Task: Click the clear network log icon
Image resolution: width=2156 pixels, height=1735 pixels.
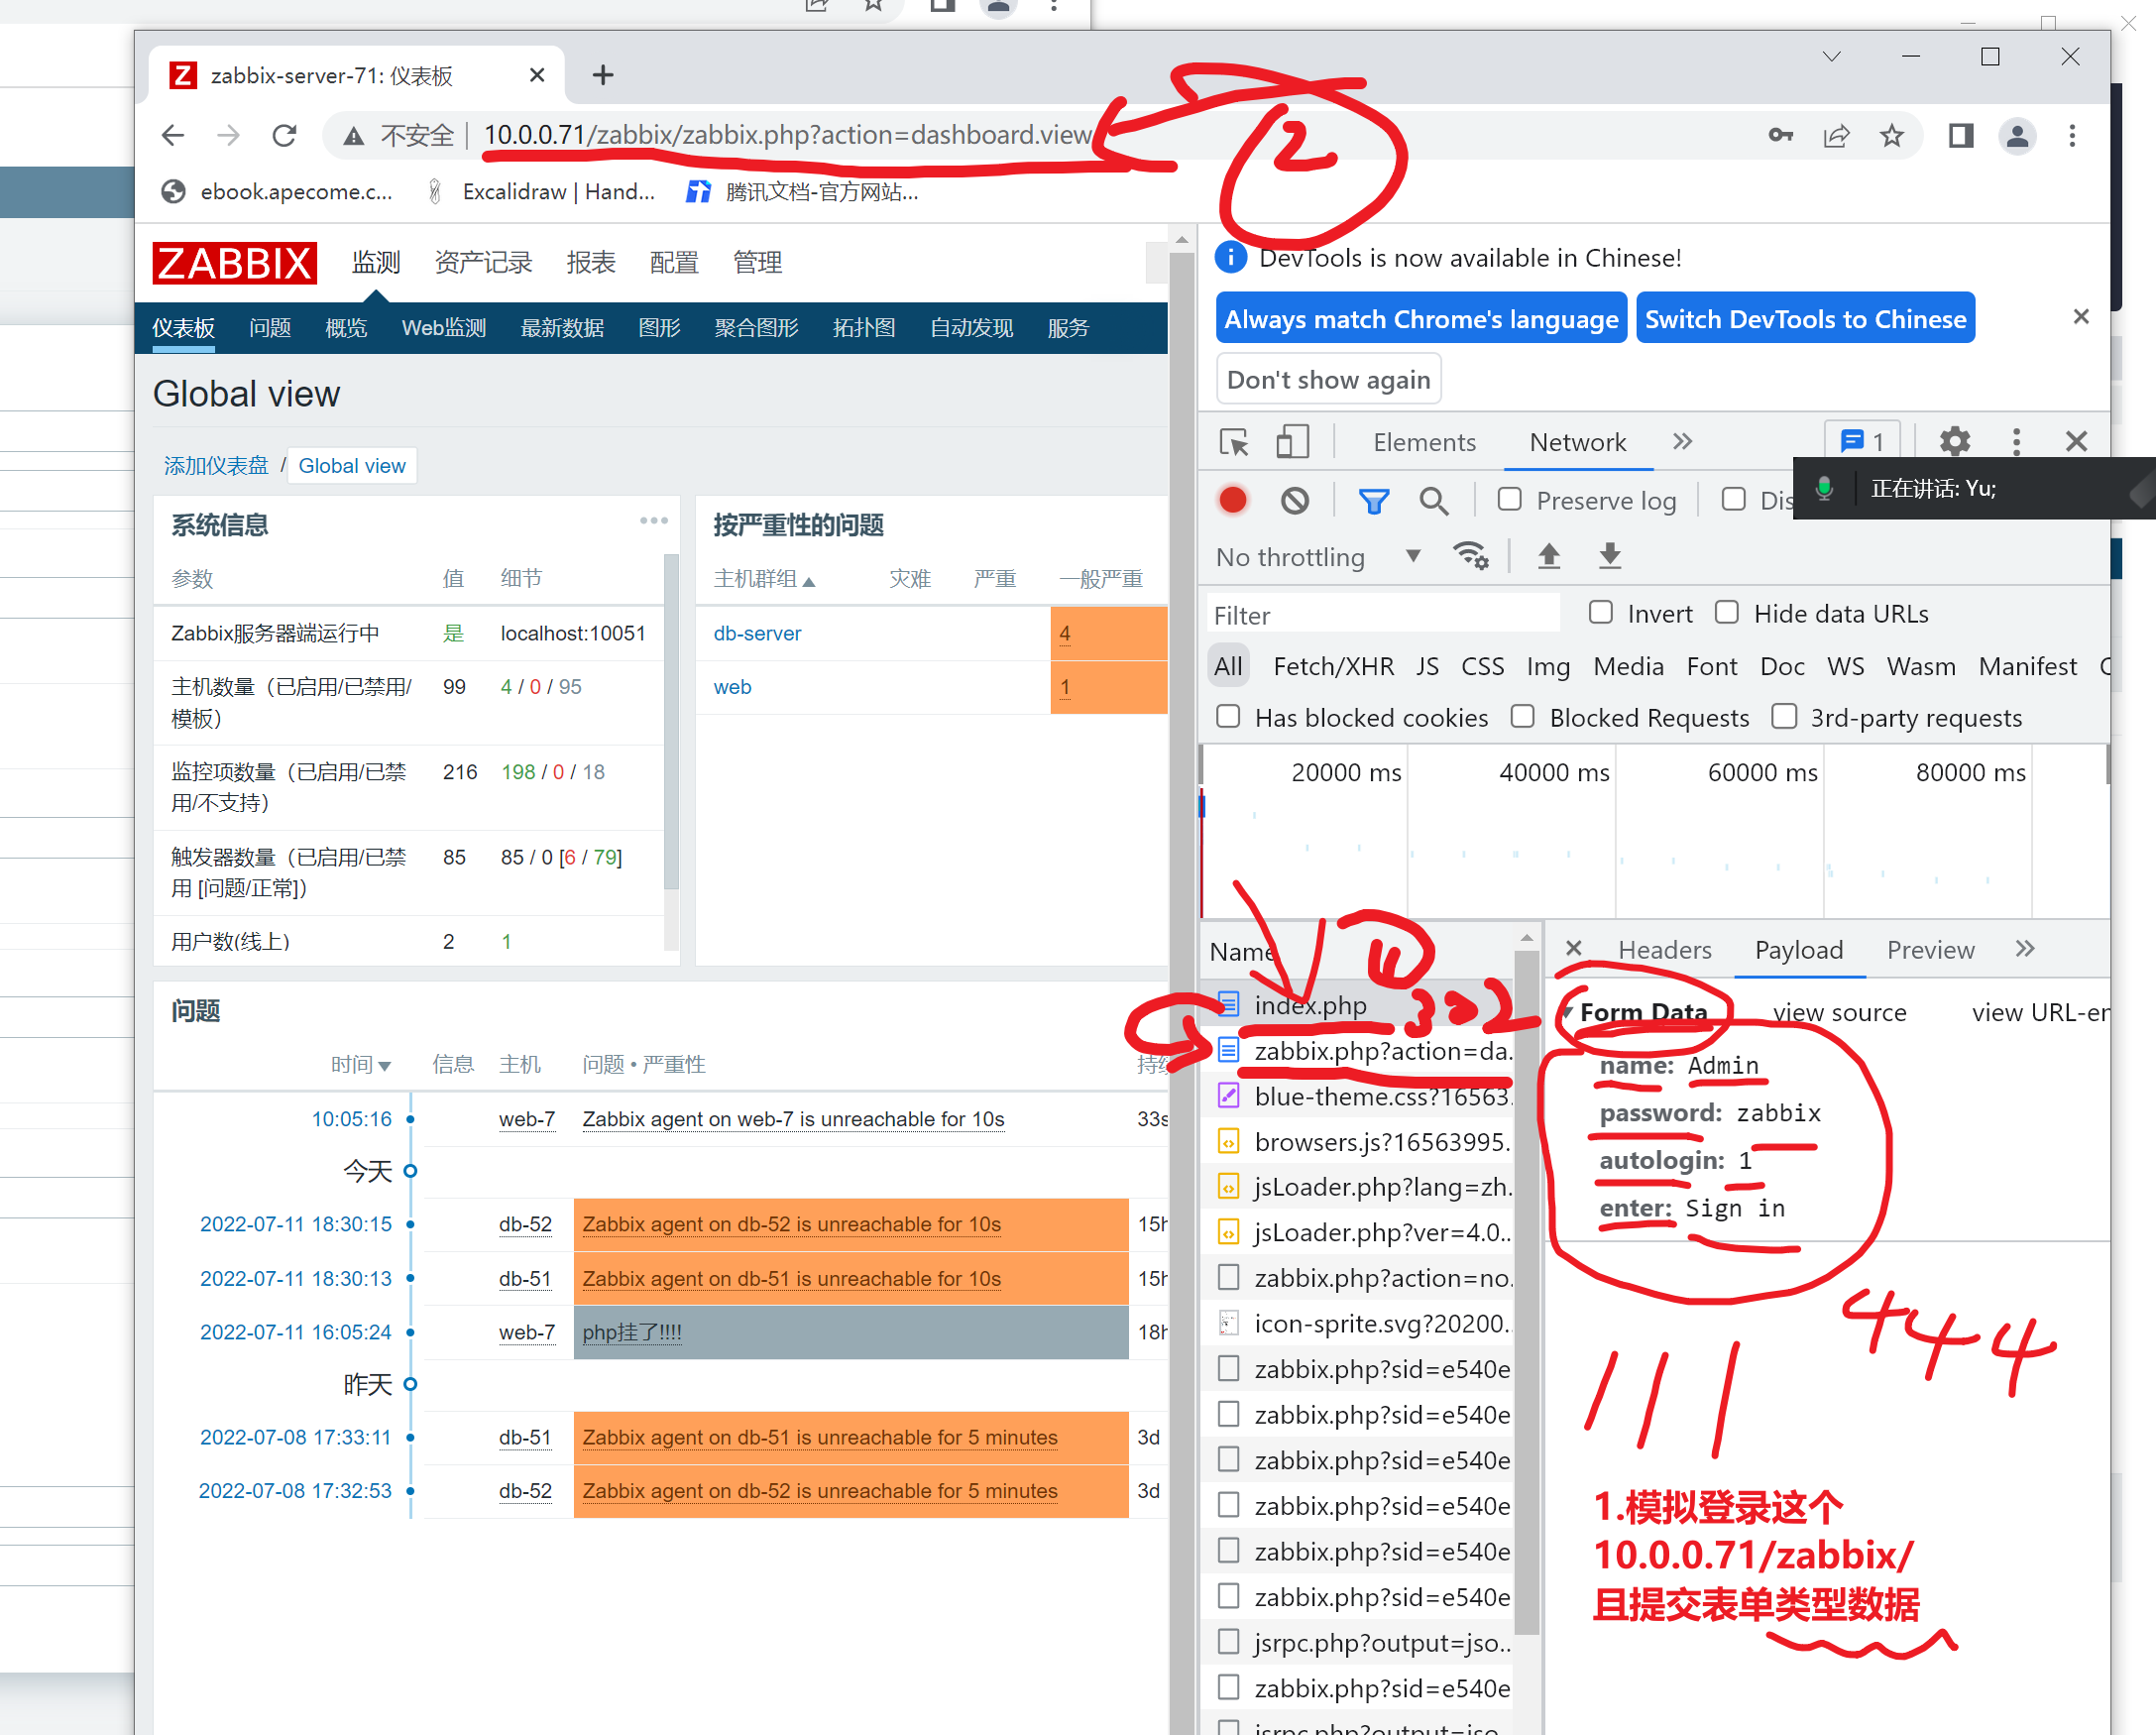Action: point(1295,500)
